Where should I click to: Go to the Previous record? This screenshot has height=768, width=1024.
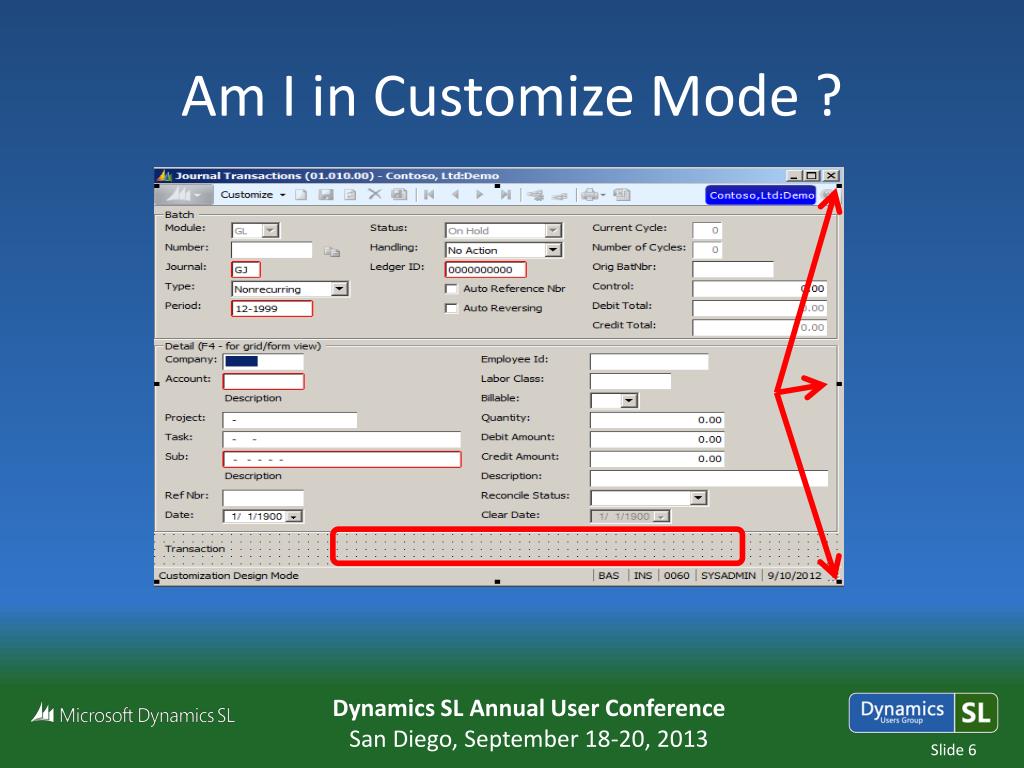pyautogui.click(x=455, y=195)
